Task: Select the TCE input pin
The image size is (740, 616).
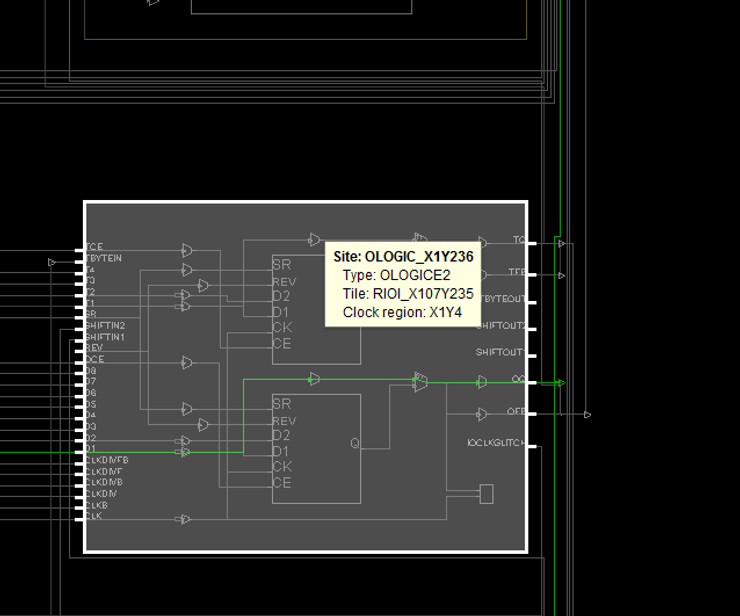Action: [x=79, y=247]
